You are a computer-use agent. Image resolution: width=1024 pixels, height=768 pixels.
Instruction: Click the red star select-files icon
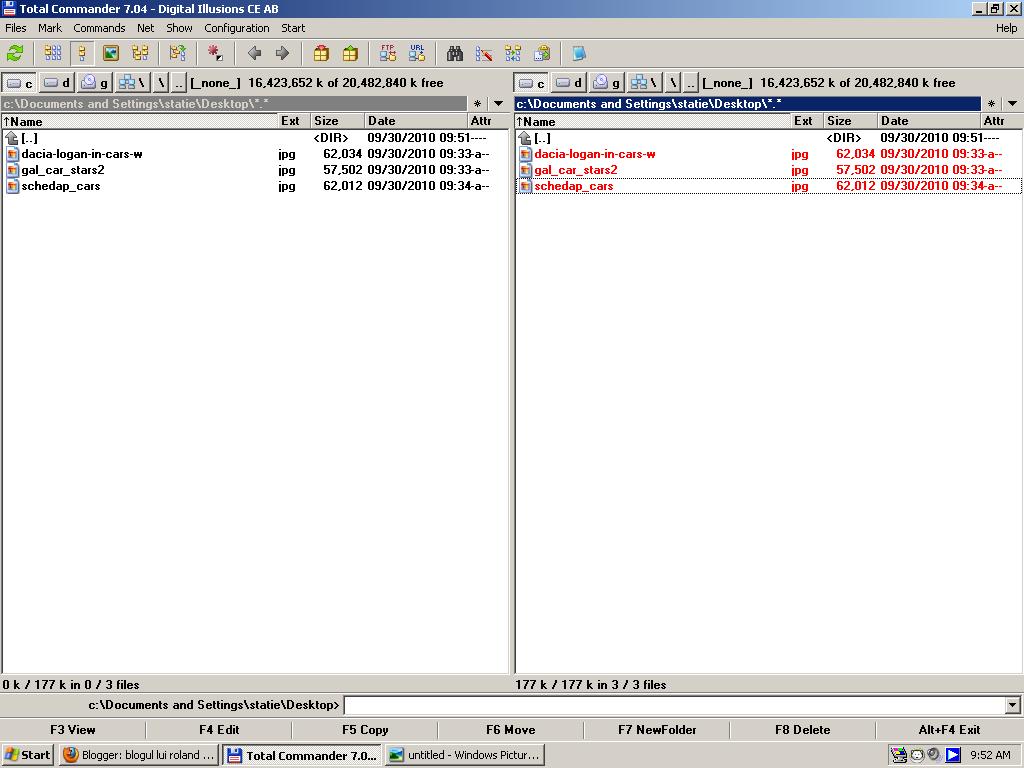[x=215, y=53]
